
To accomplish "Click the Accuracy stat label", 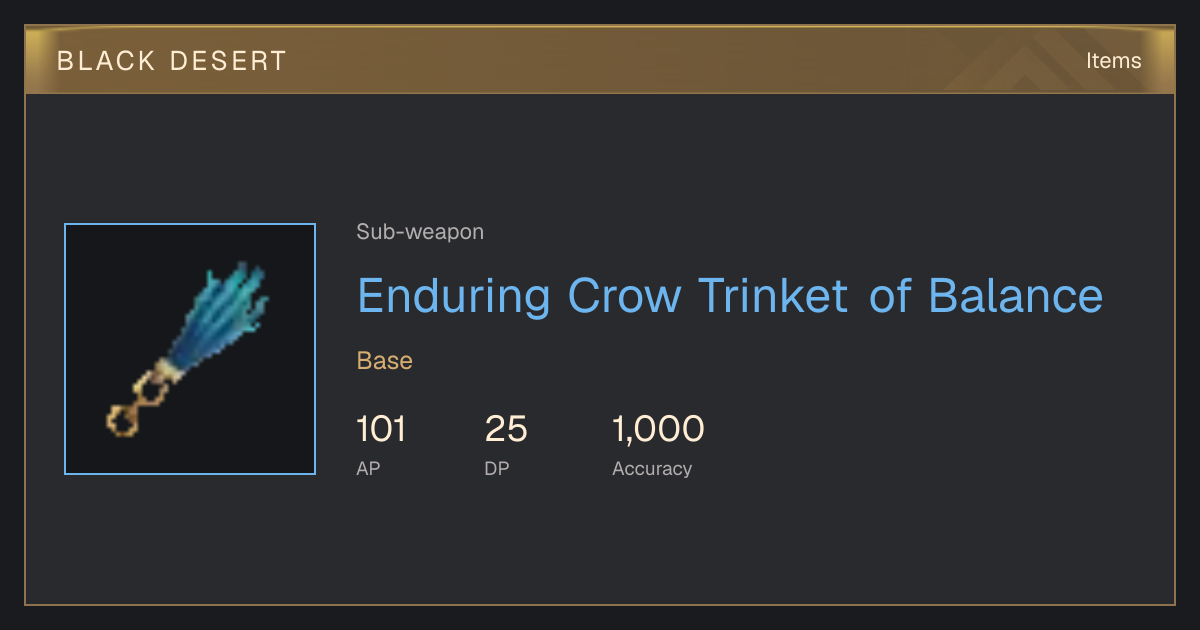I will [652, 468].
